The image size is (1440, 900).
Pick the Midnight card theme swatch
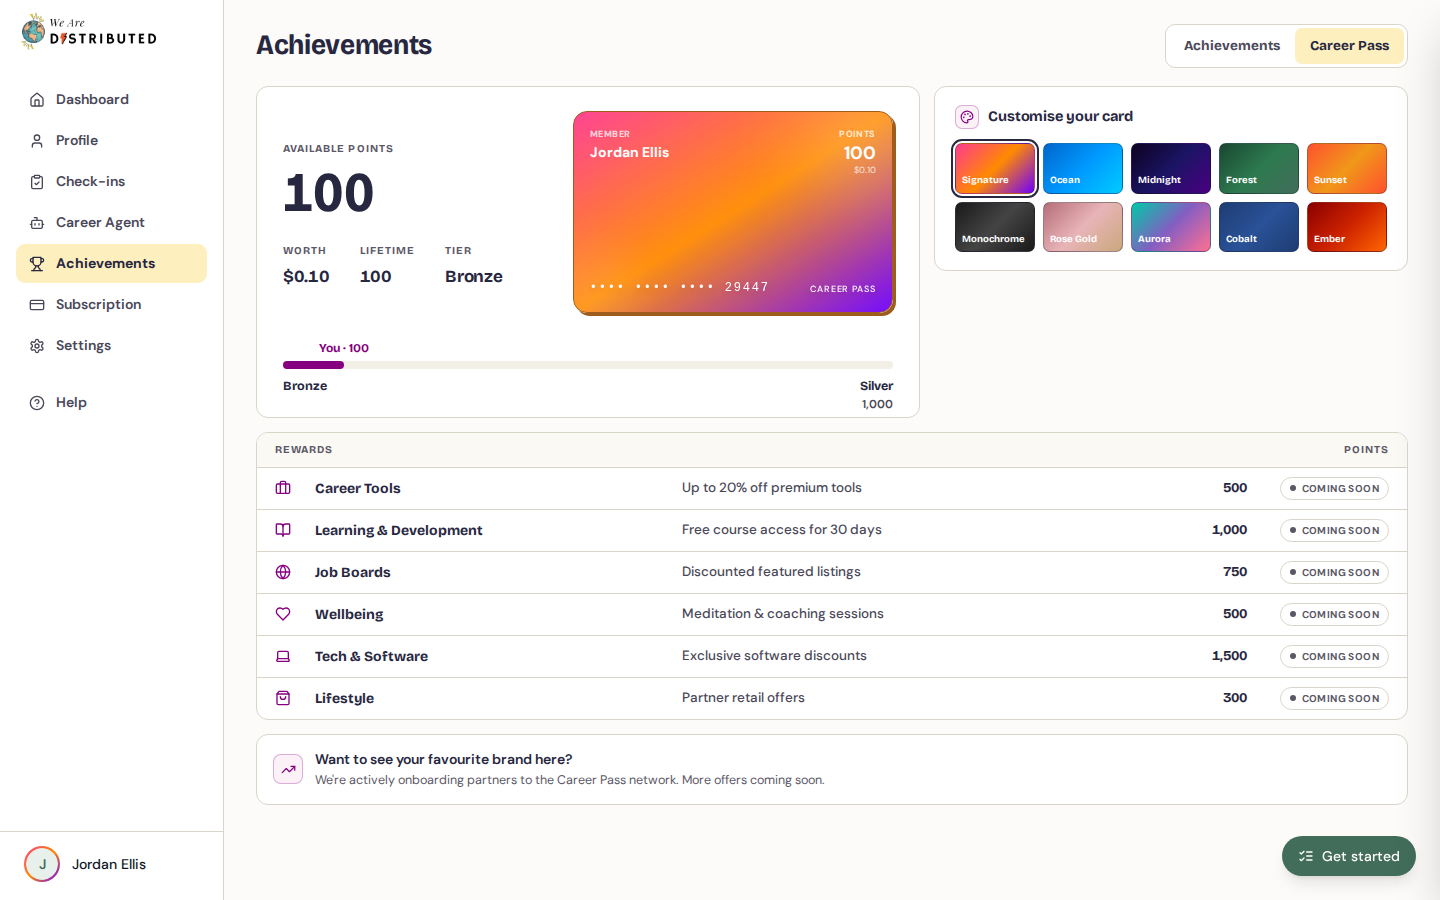[1171, 168]
